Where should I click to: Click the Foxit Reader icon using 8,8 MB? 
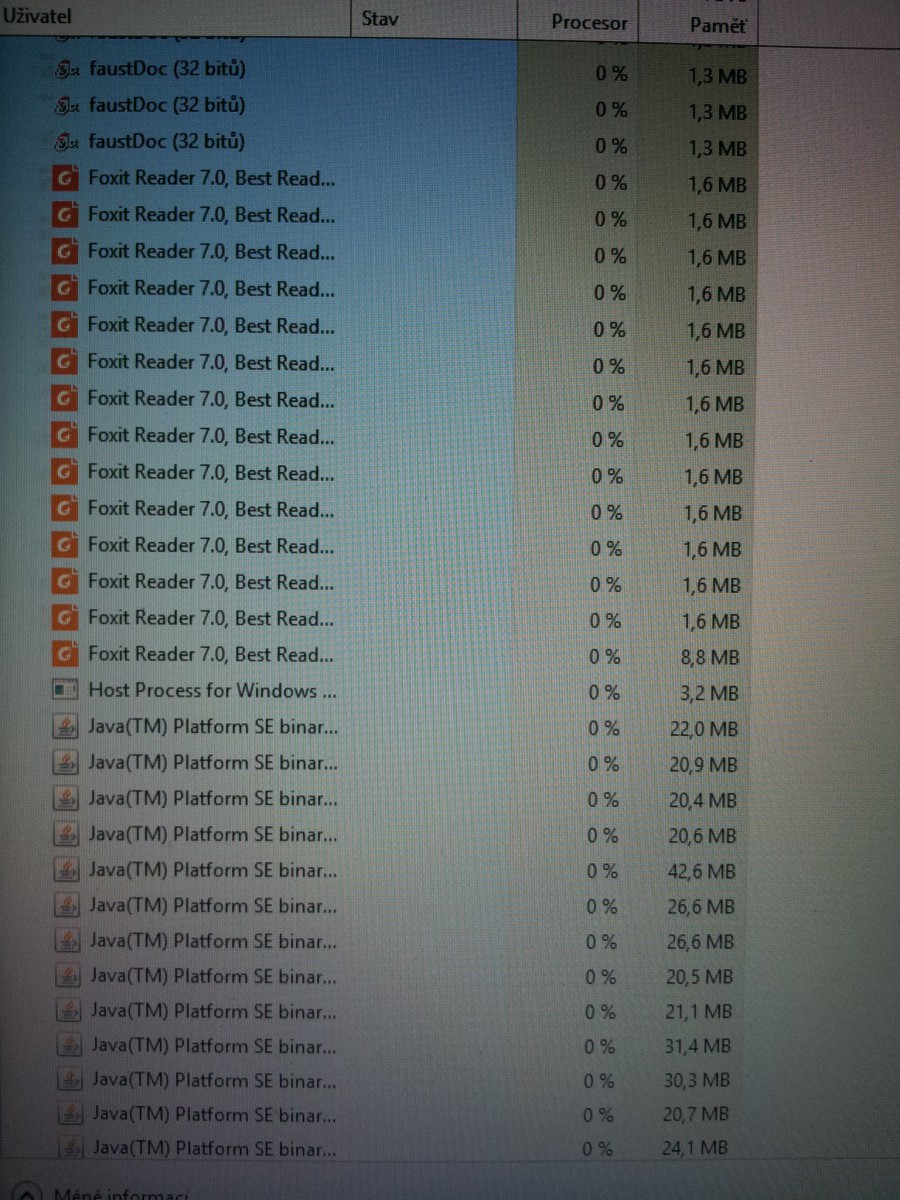pos(65,655)
